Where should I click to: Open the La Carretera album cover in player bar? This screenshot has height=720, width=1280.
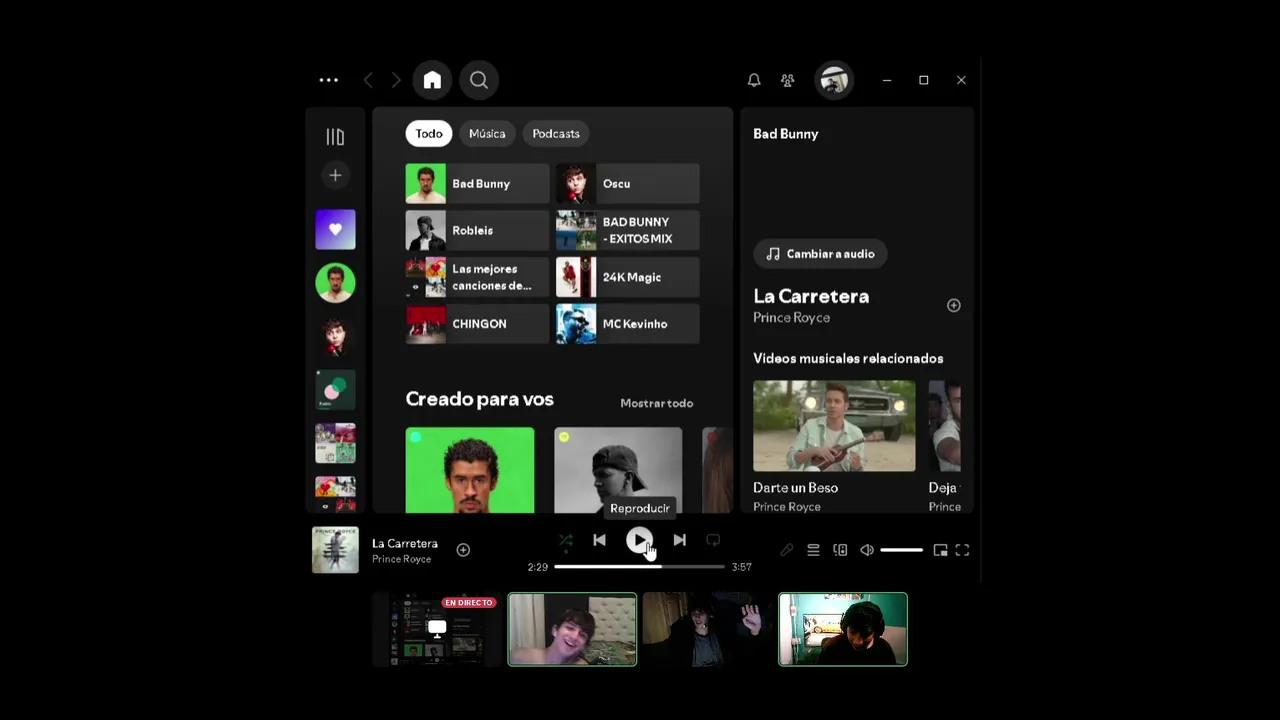(x=335, y=550)
